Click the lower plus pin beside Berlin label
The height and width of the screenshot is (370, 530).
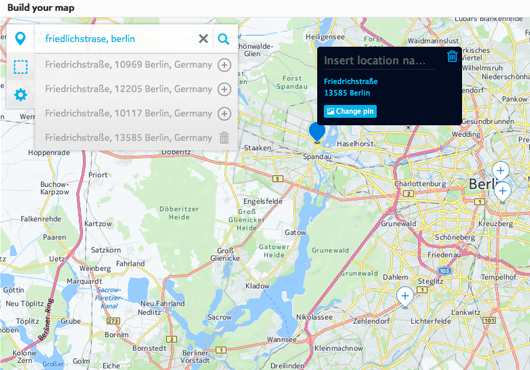pos(503,192)
